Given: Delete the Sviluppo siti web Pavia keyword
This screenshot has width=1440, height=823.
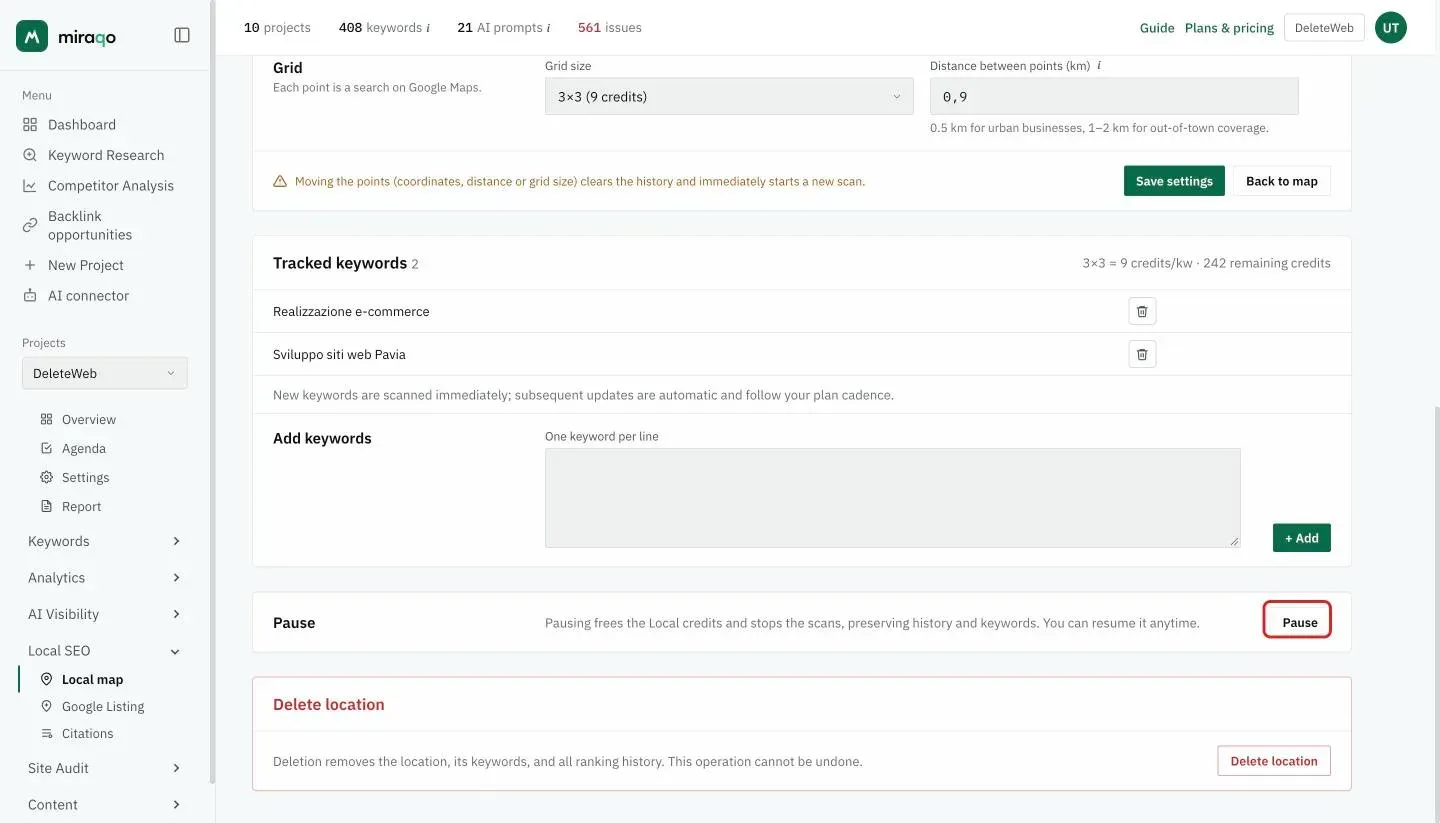Looking at the screenshot, I should (1142, 354).
